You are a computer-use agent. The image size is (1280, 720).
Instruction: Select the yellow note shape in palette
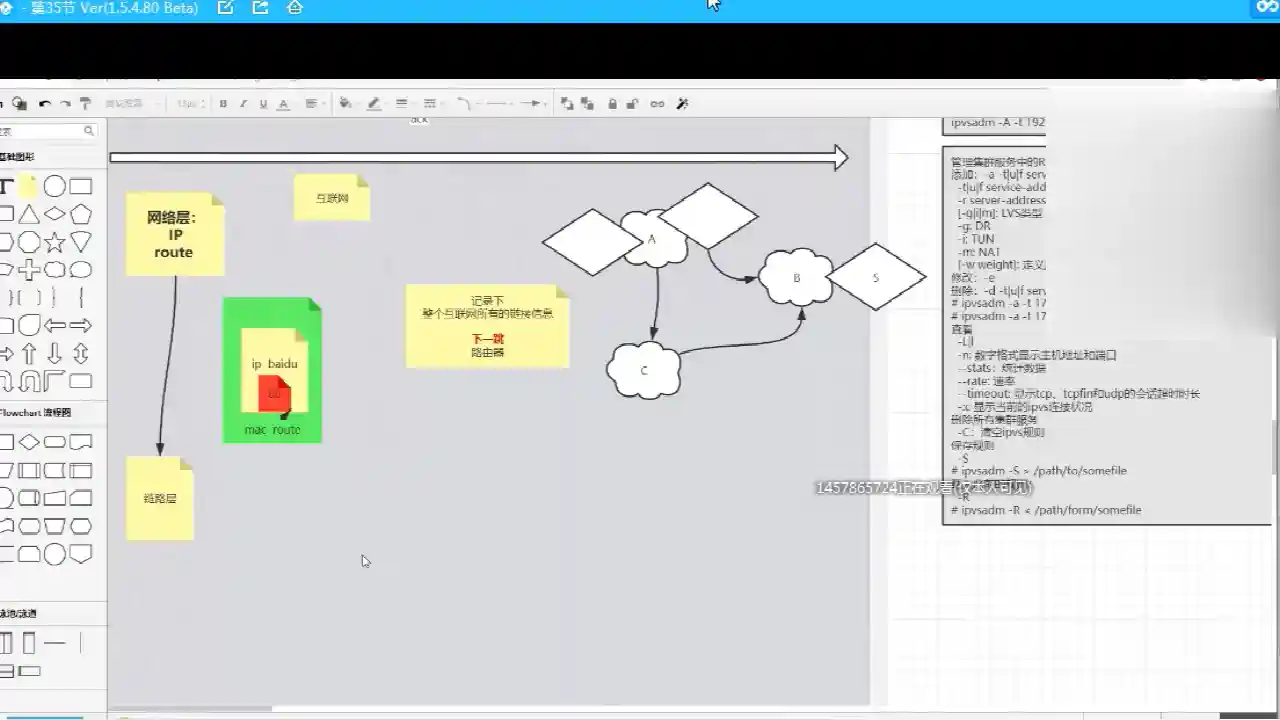click(x=28, y=186)
